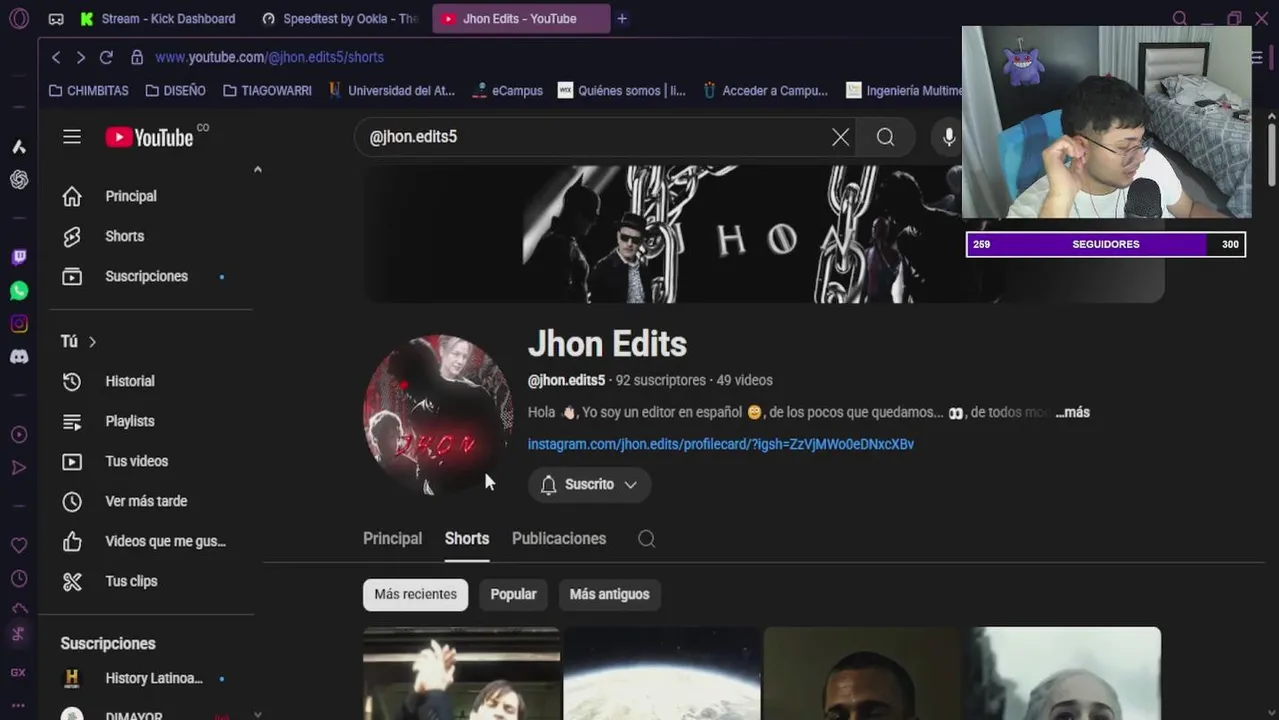Filter shorts by Más antiguos
Screen dimensions: 1279x720
click(609, 594)
